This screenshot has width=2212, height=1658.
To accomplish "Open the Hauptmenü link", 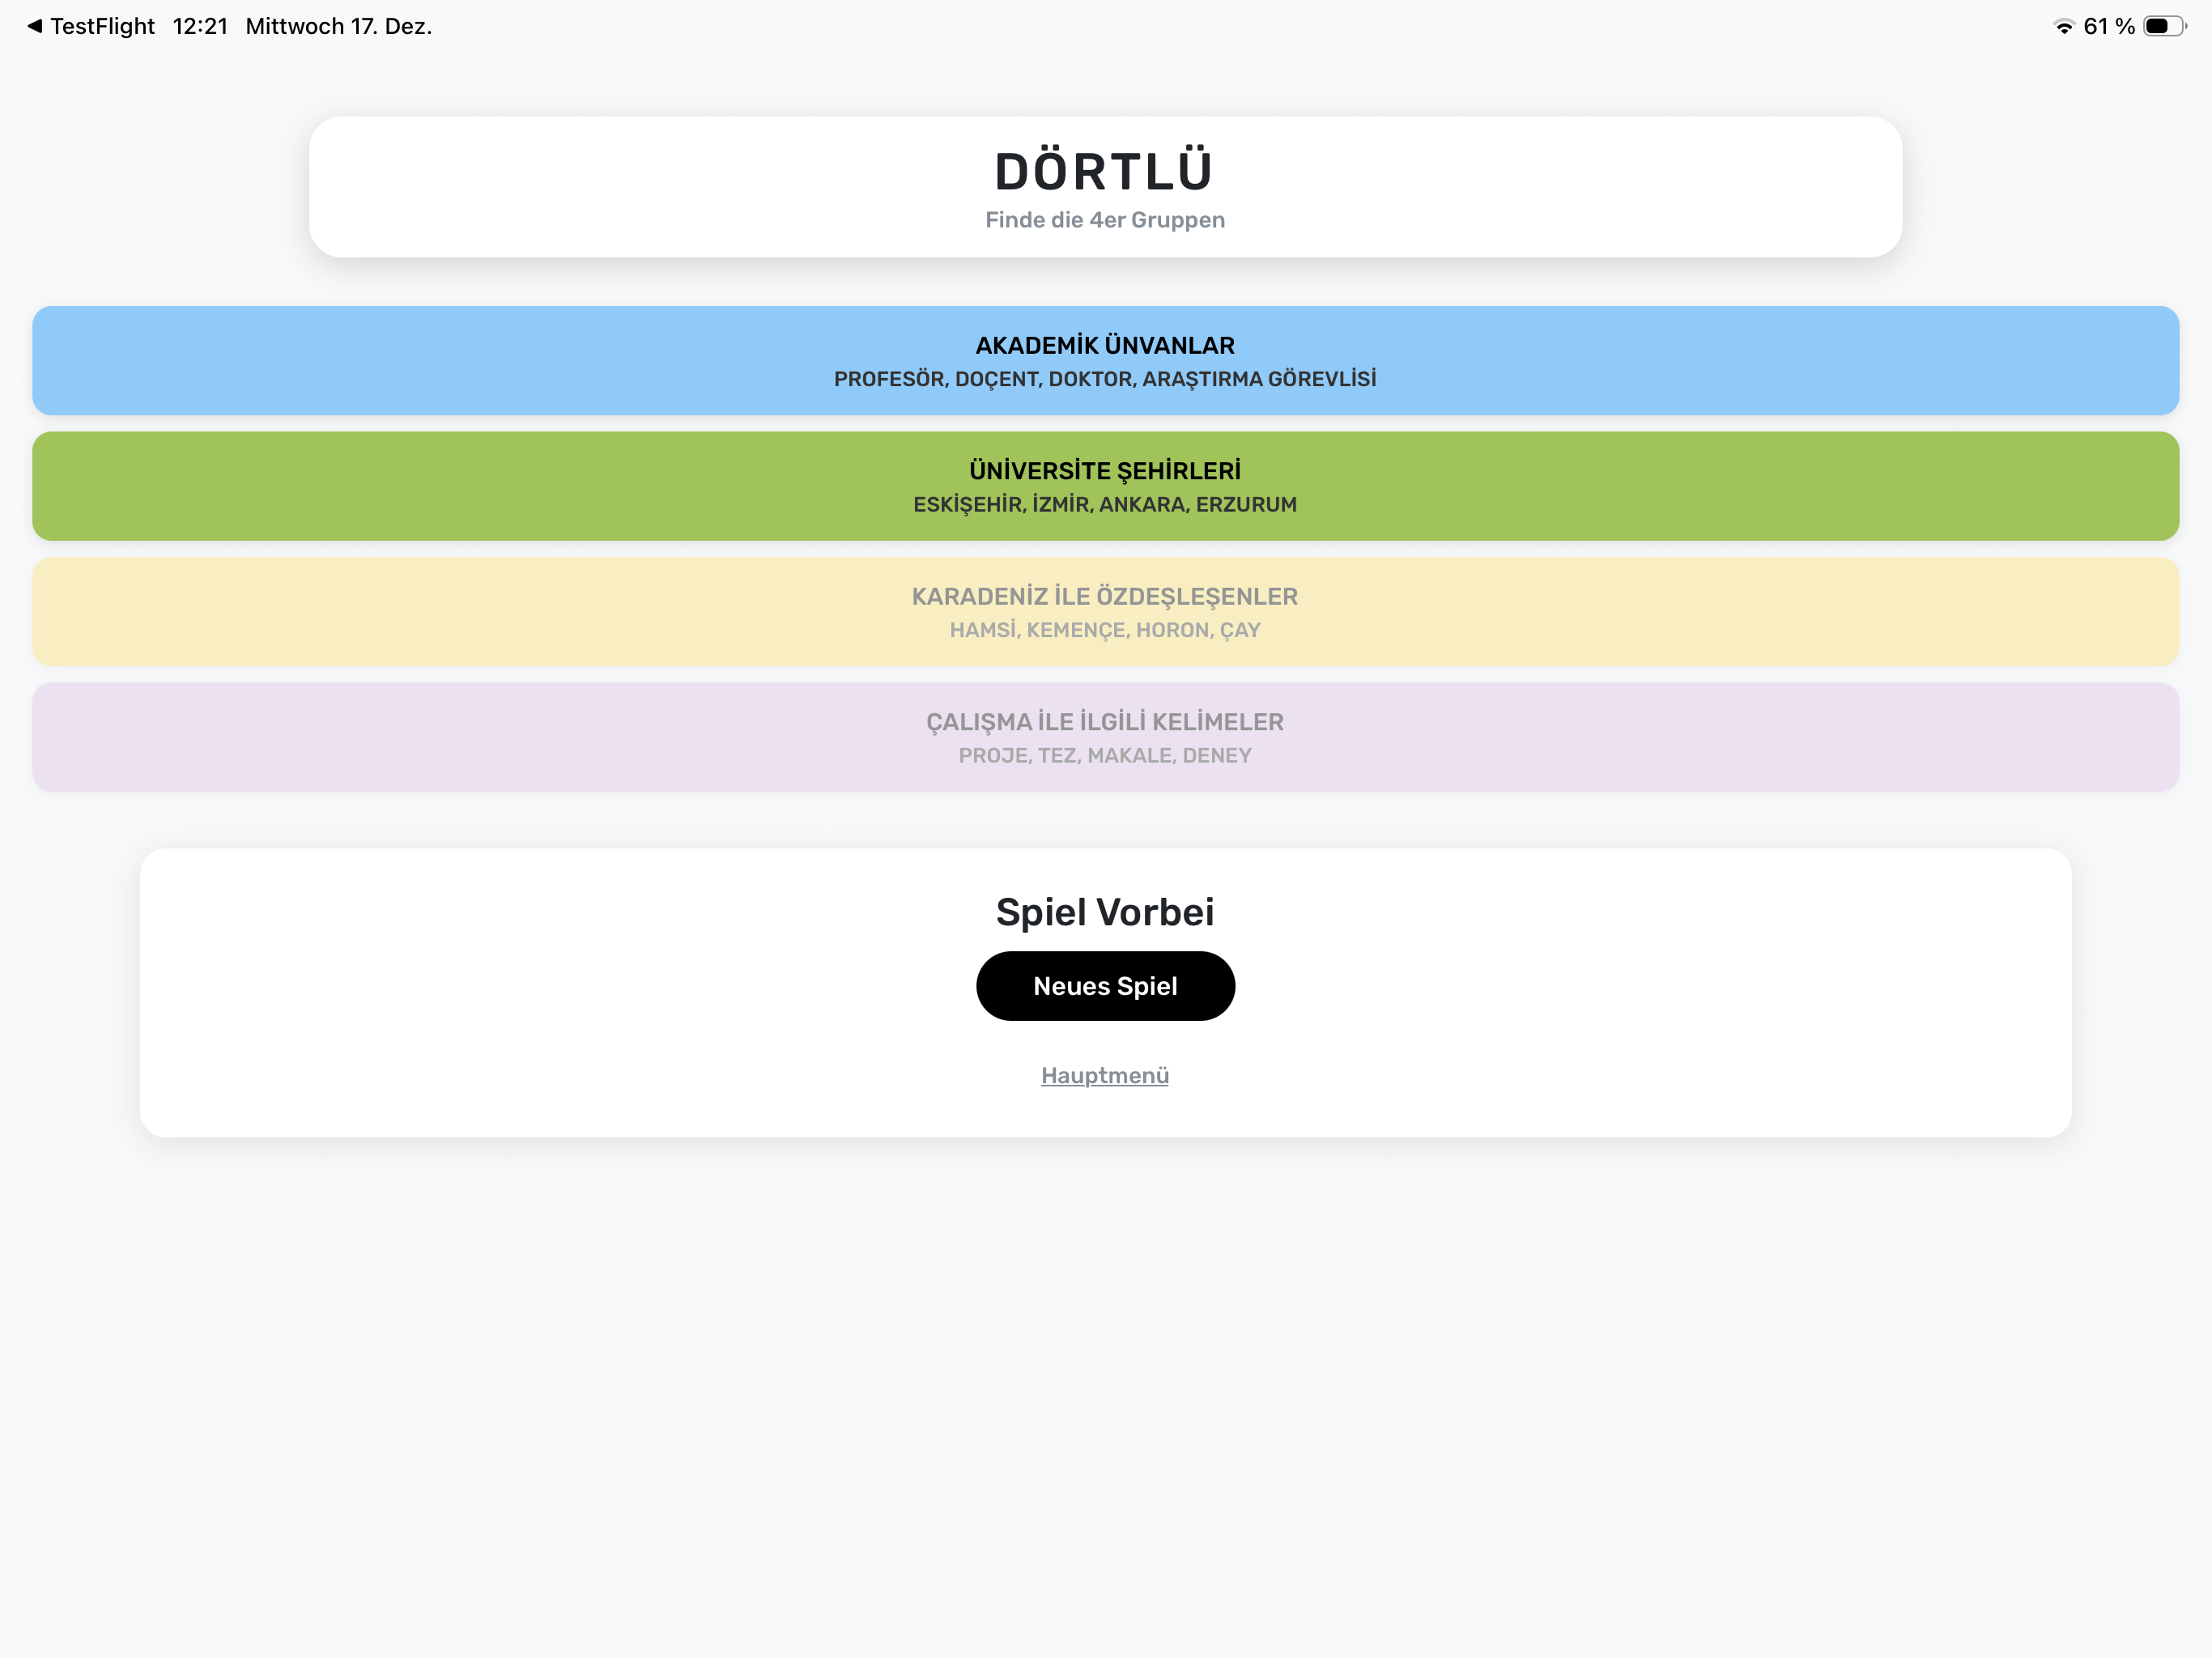I will coord(1105,1075).
